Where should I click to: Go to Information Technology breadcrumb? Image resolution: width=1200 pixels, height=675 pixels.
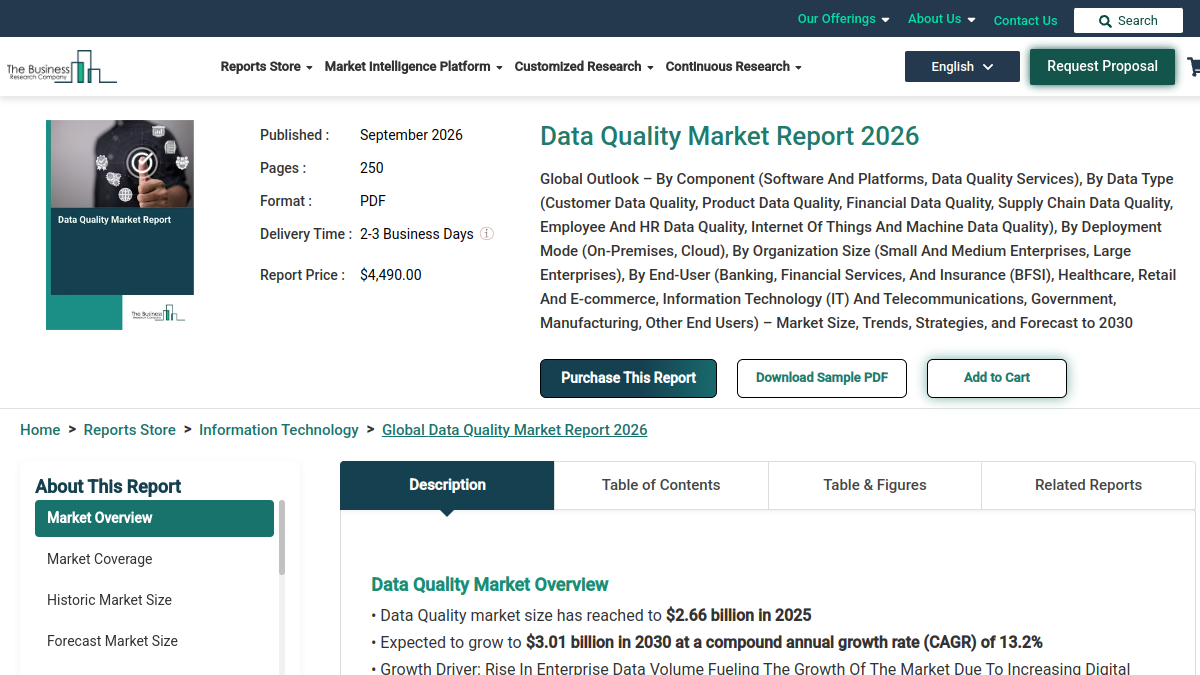(x=279, y=430)
